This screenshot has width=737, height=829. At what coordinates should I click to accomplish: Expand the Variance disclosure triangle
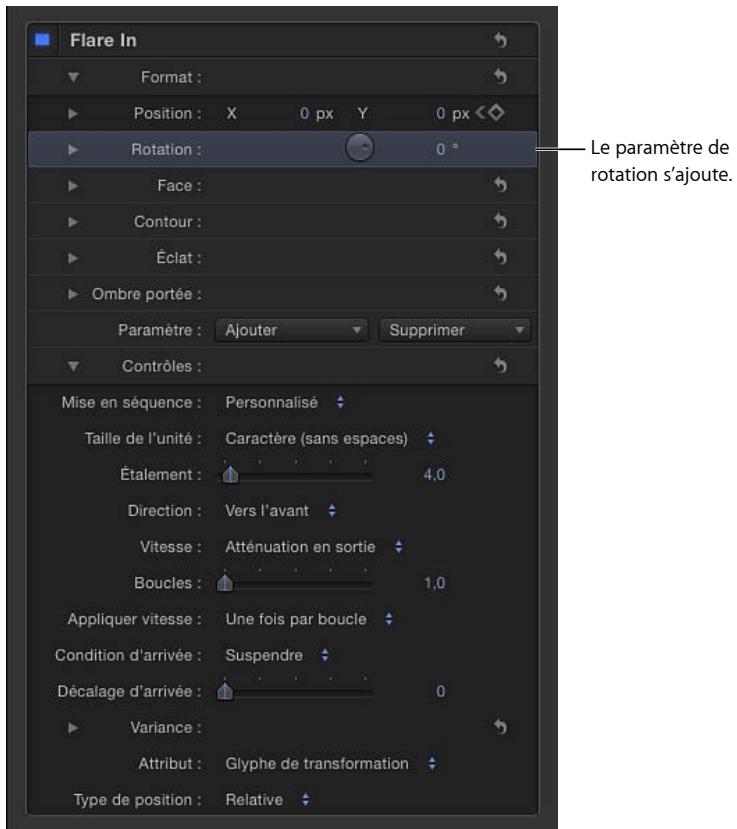pyautogui.click(x=73, y=728)
